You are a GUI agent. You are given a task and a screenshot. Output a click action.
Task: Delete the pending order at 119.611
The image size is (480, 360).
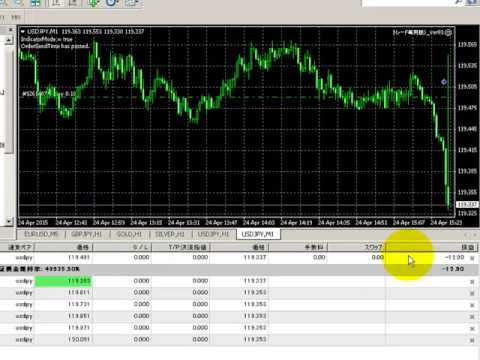(x=472, y=293)
